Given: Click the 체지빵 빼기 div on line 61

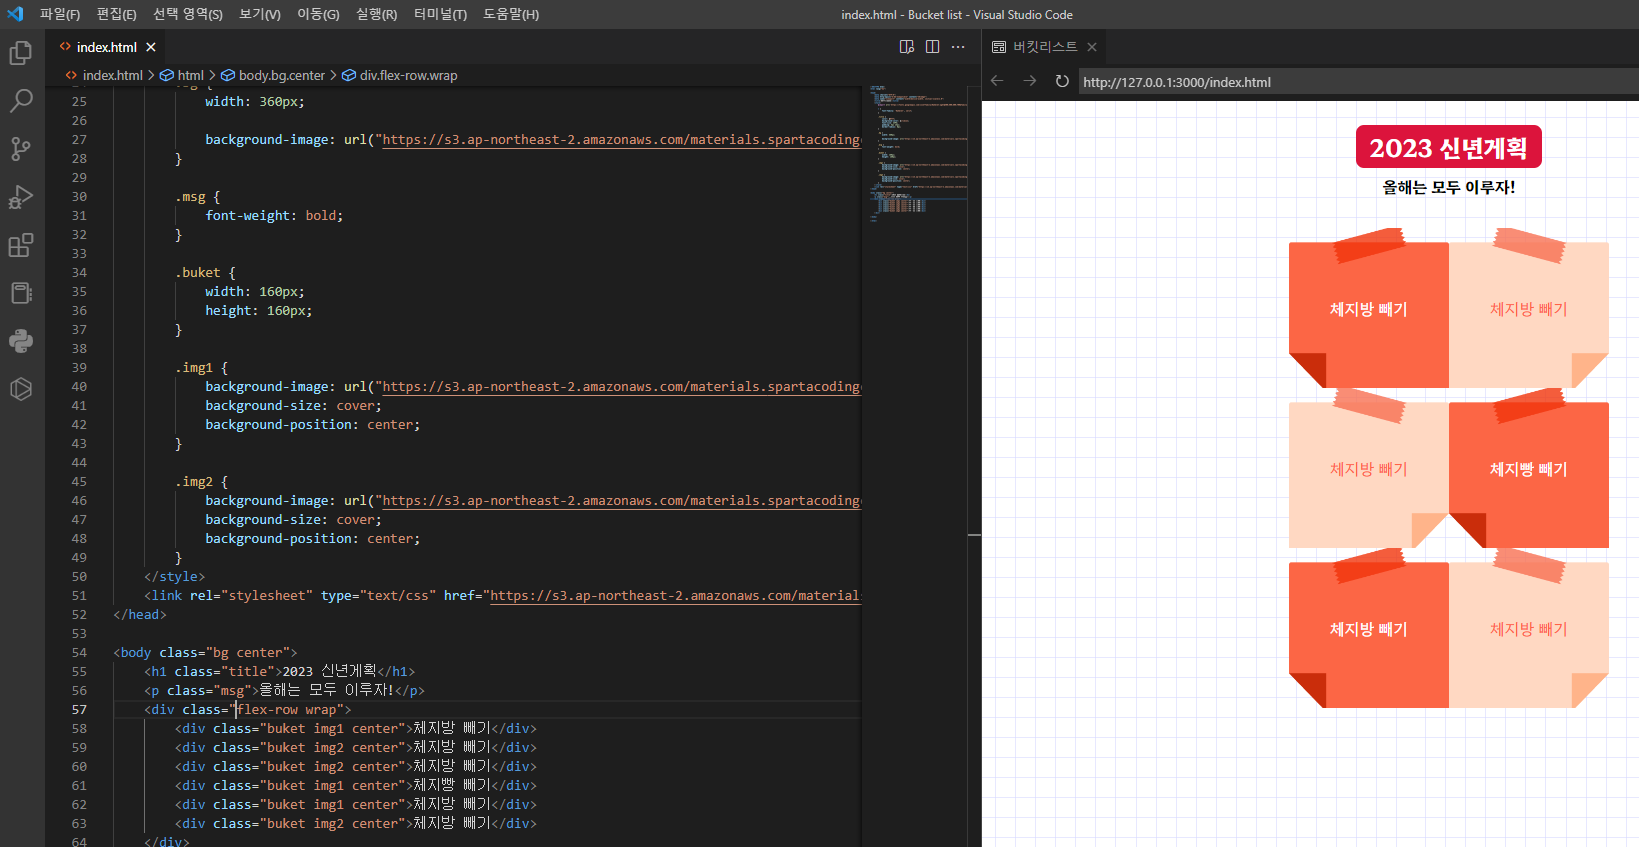Looking at the screenshot, I should [356, 786].
